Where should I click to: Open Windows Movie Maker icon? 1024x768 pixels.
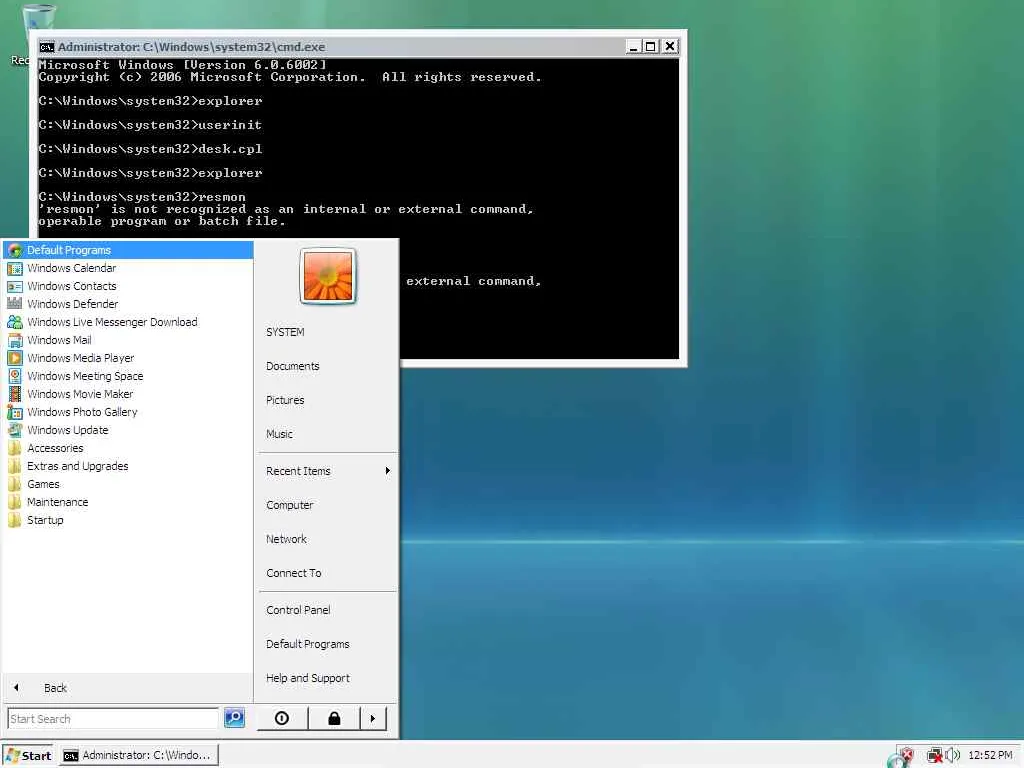14,394
